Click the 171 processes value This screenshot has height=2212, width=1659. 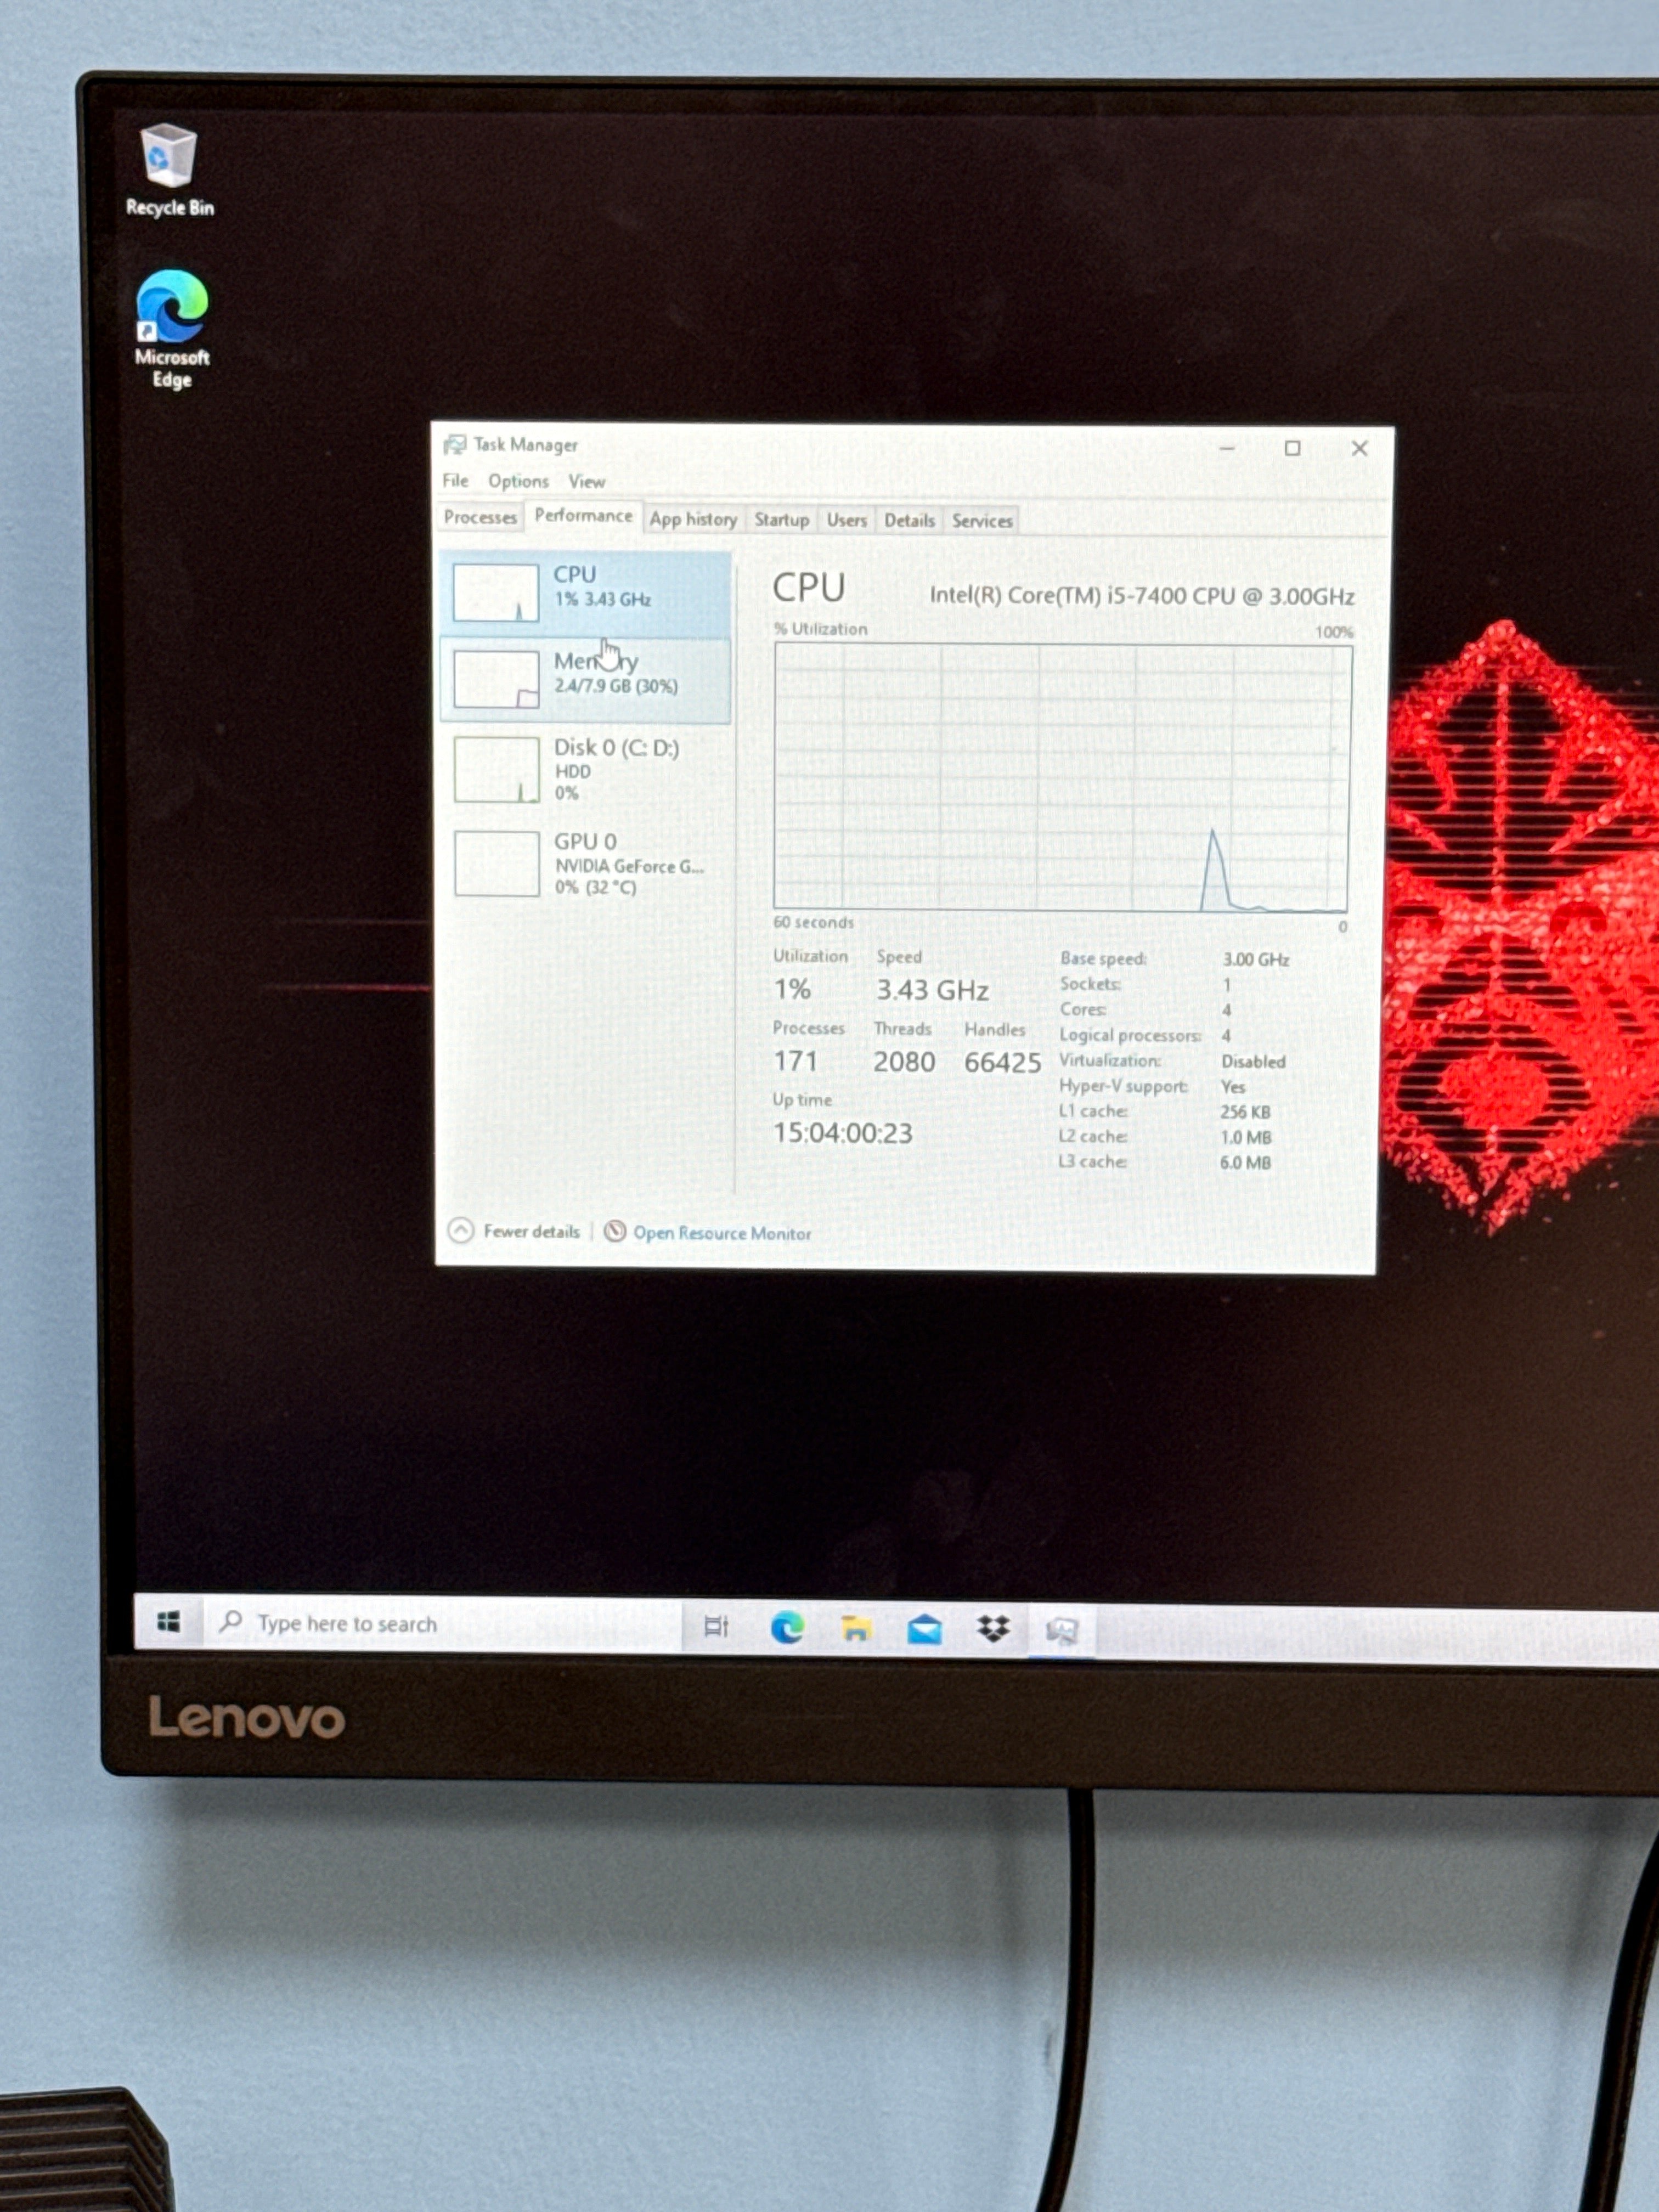click(x=795, y=1061)
